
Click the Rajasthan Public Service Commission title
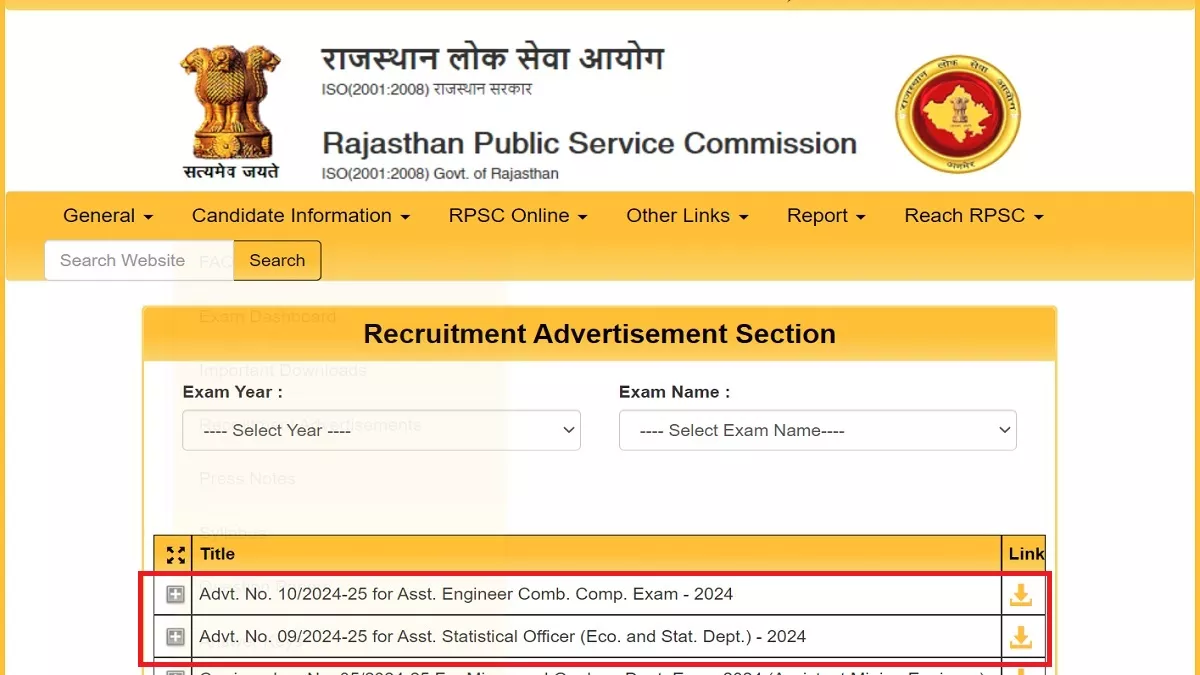[x=589, y=143]
